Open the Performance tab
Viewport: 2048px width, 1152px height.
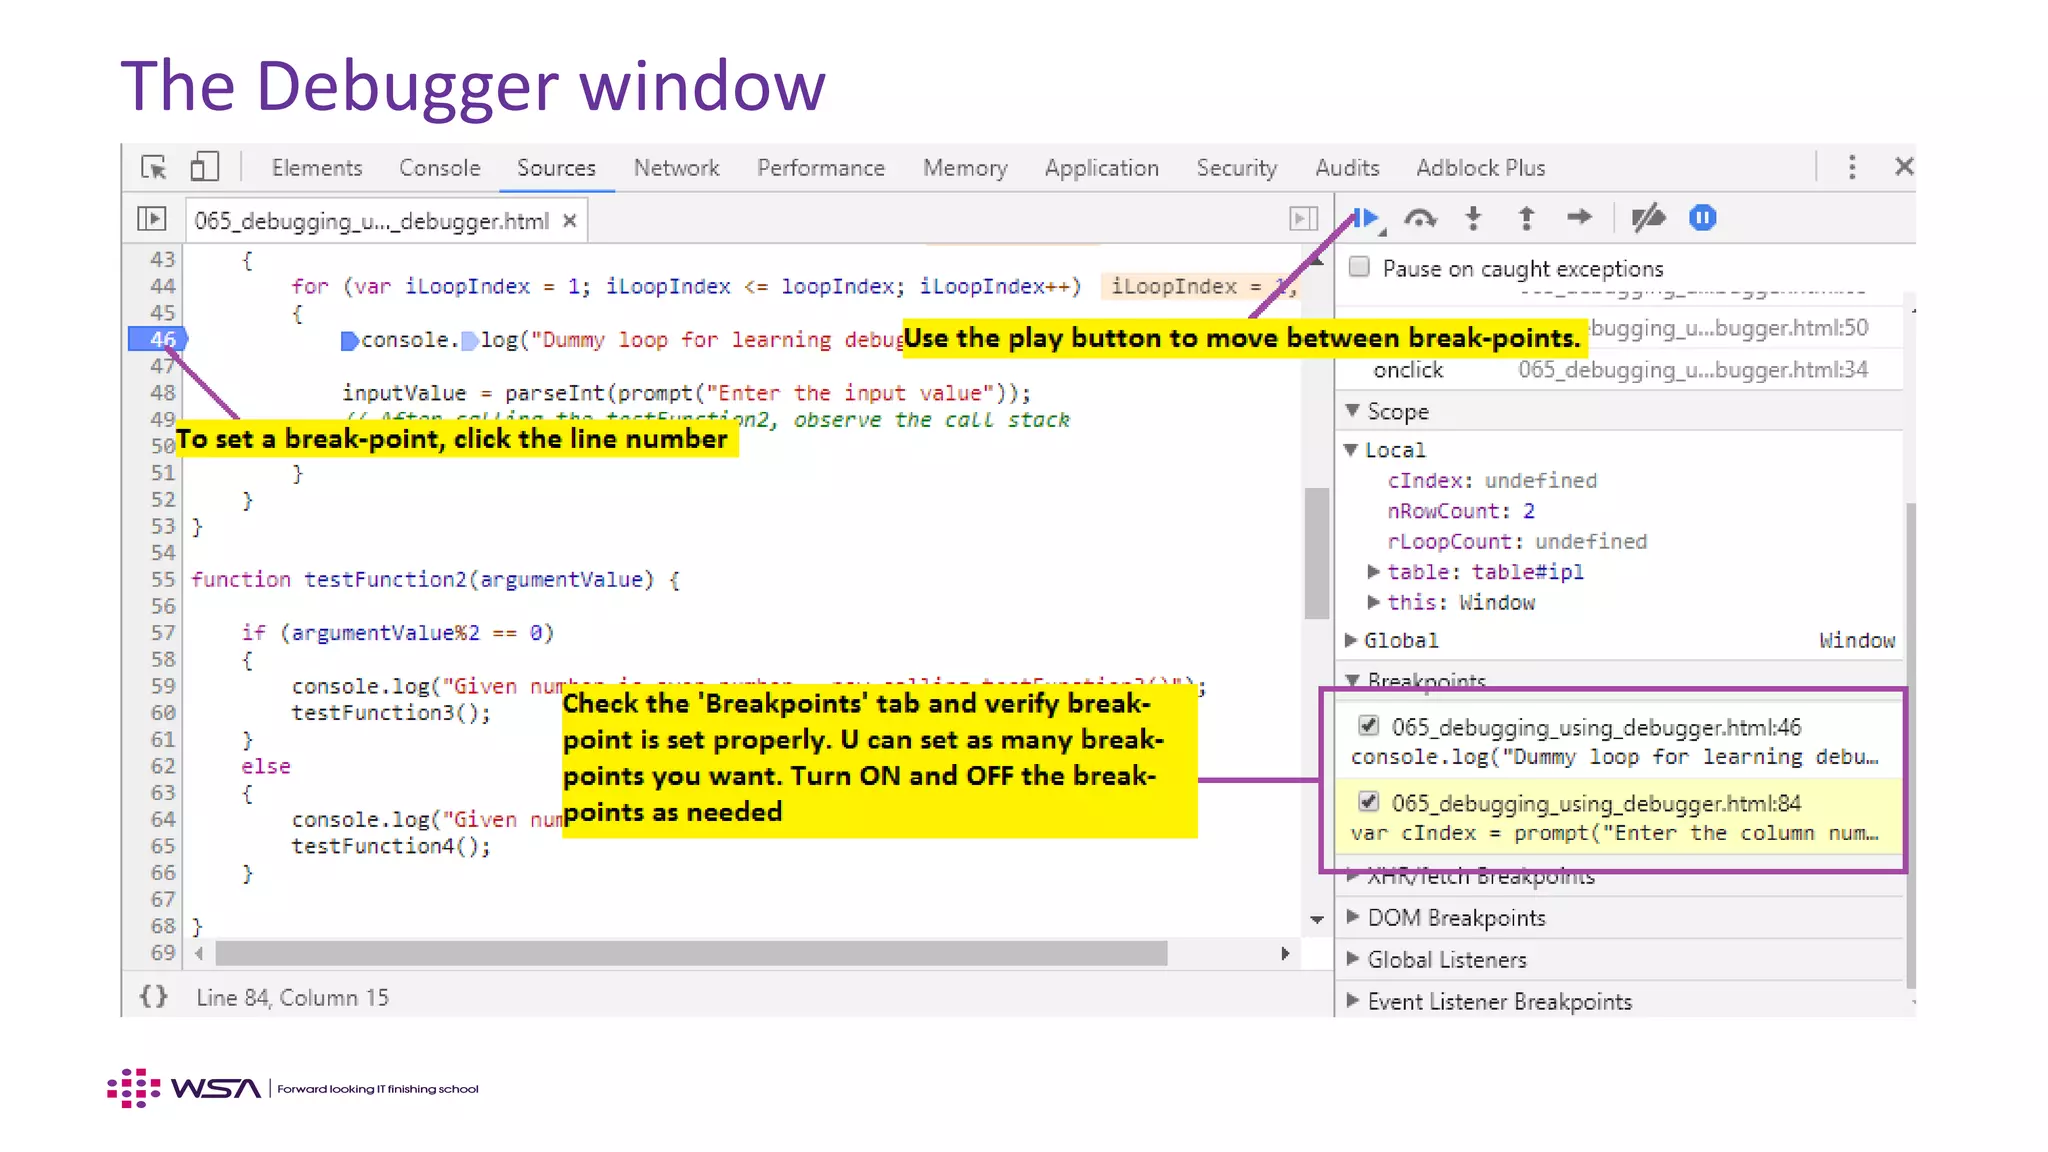pos(821,168)
